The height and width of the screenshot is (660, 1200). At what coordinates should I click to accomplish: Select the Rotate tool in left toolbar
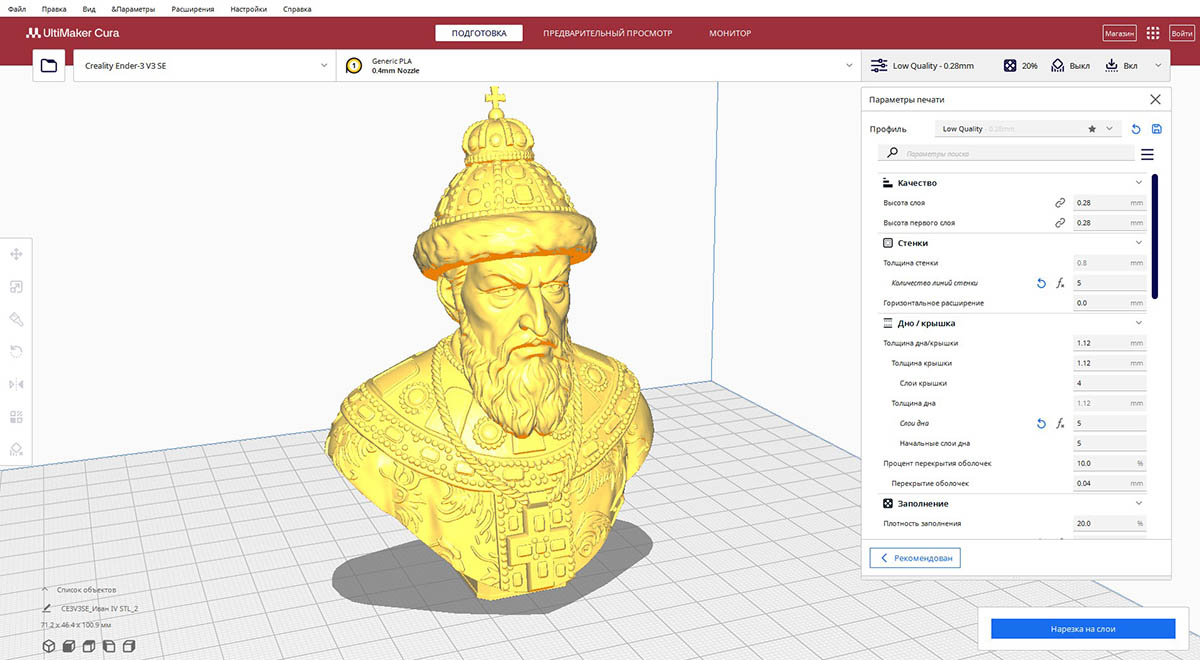(x=16, y=352)
